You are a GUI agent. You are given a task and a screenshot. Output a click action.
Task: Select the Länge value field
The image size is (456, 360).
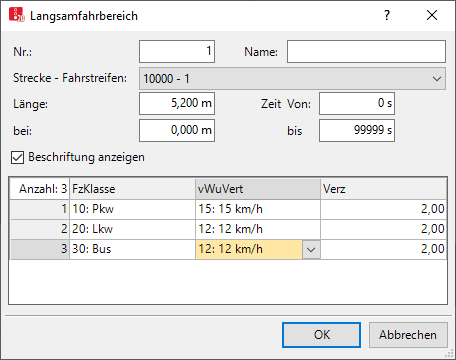pos(177,104)
